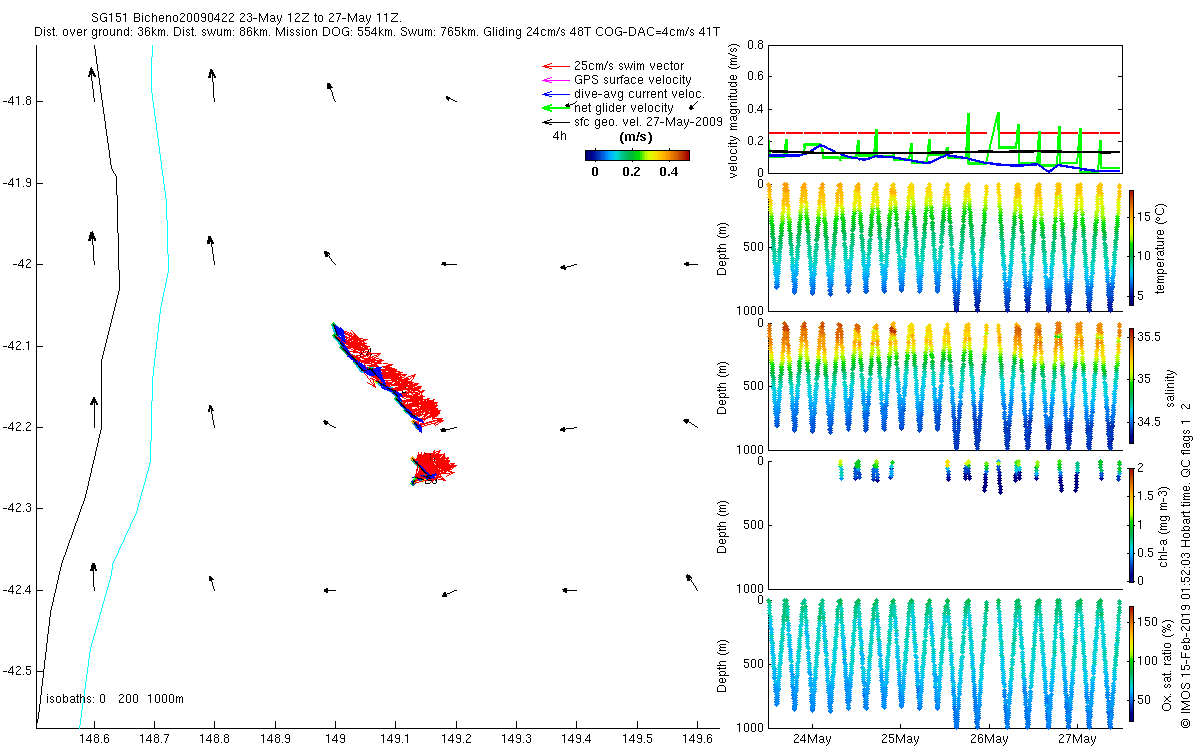Viewport: 1200px width, 750px height.
Task: Click the -42.3 latitude tick label
Action: pyautogui.click(x=18, y=508)
